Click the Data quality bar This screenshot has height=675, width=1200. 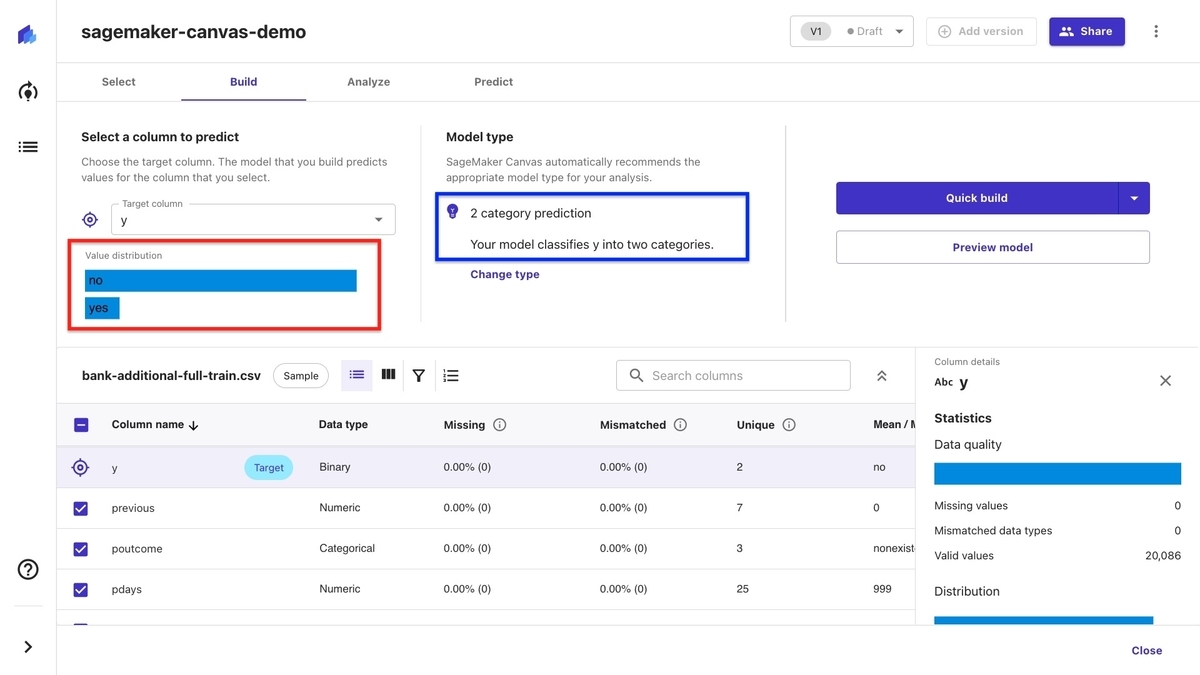[x=1058, y=474]
